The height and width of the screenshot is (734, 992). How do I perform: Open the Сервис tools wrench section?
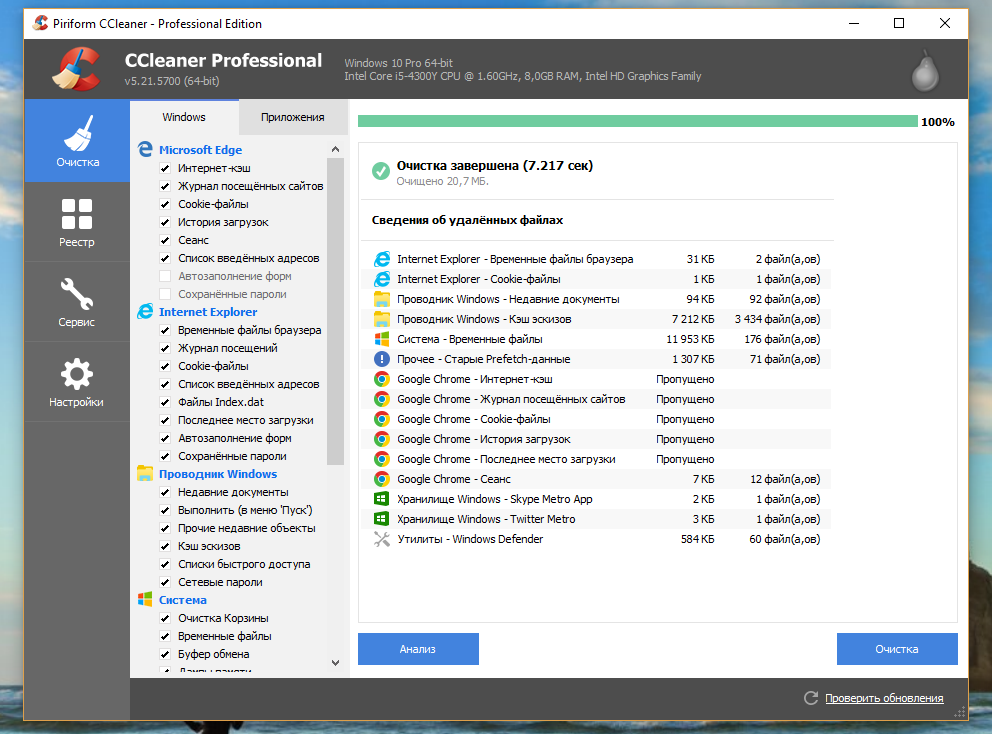click(x=77, y=302)
